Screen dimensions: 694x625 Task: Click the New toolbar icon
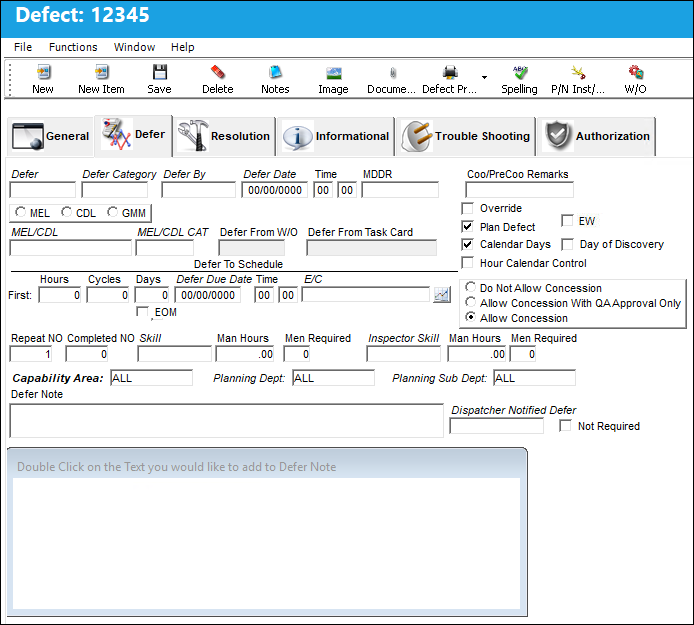coord(43,72)
